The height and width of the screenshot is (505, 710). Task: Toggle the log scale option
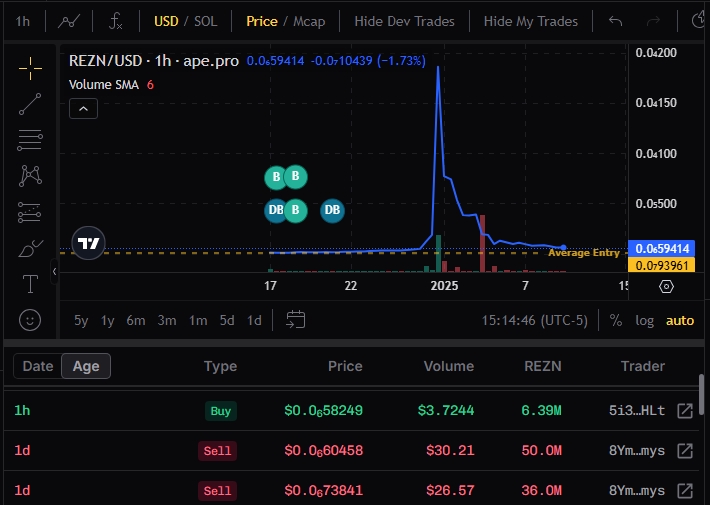(x=644, y=321)
